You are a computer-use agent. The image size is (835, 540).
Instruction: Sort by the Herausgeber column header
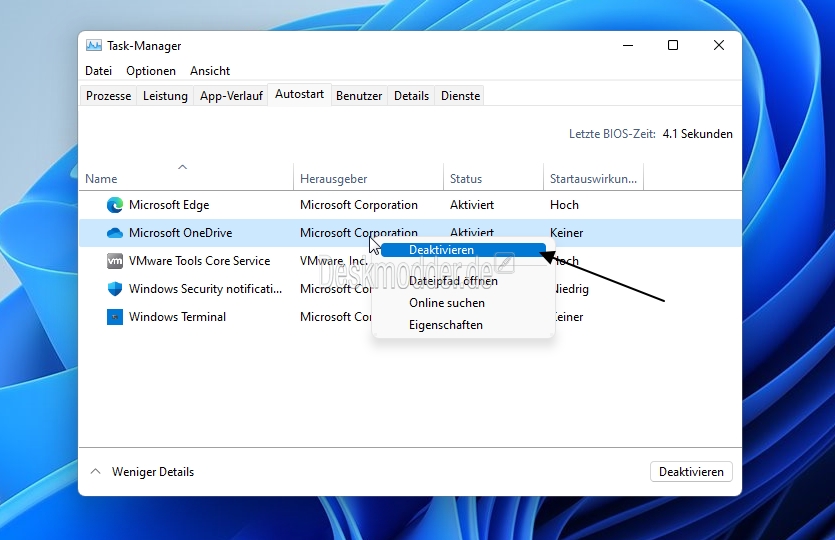[x=368, y=179]
